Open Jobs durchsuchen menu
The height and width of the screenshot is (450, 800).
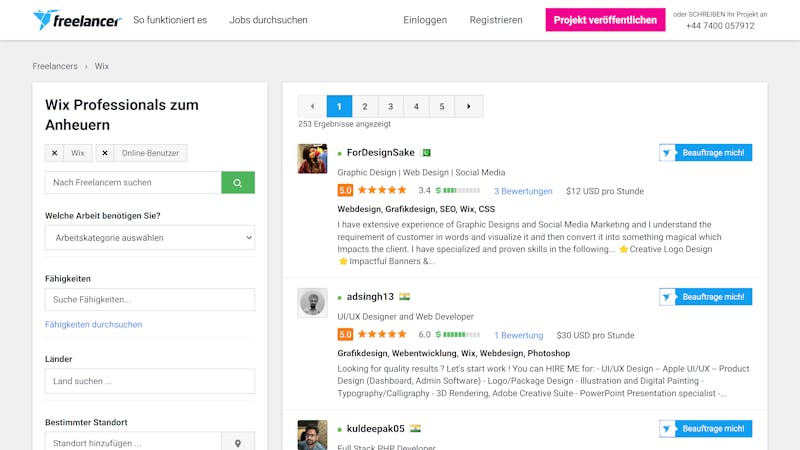[x=268, y=20]
